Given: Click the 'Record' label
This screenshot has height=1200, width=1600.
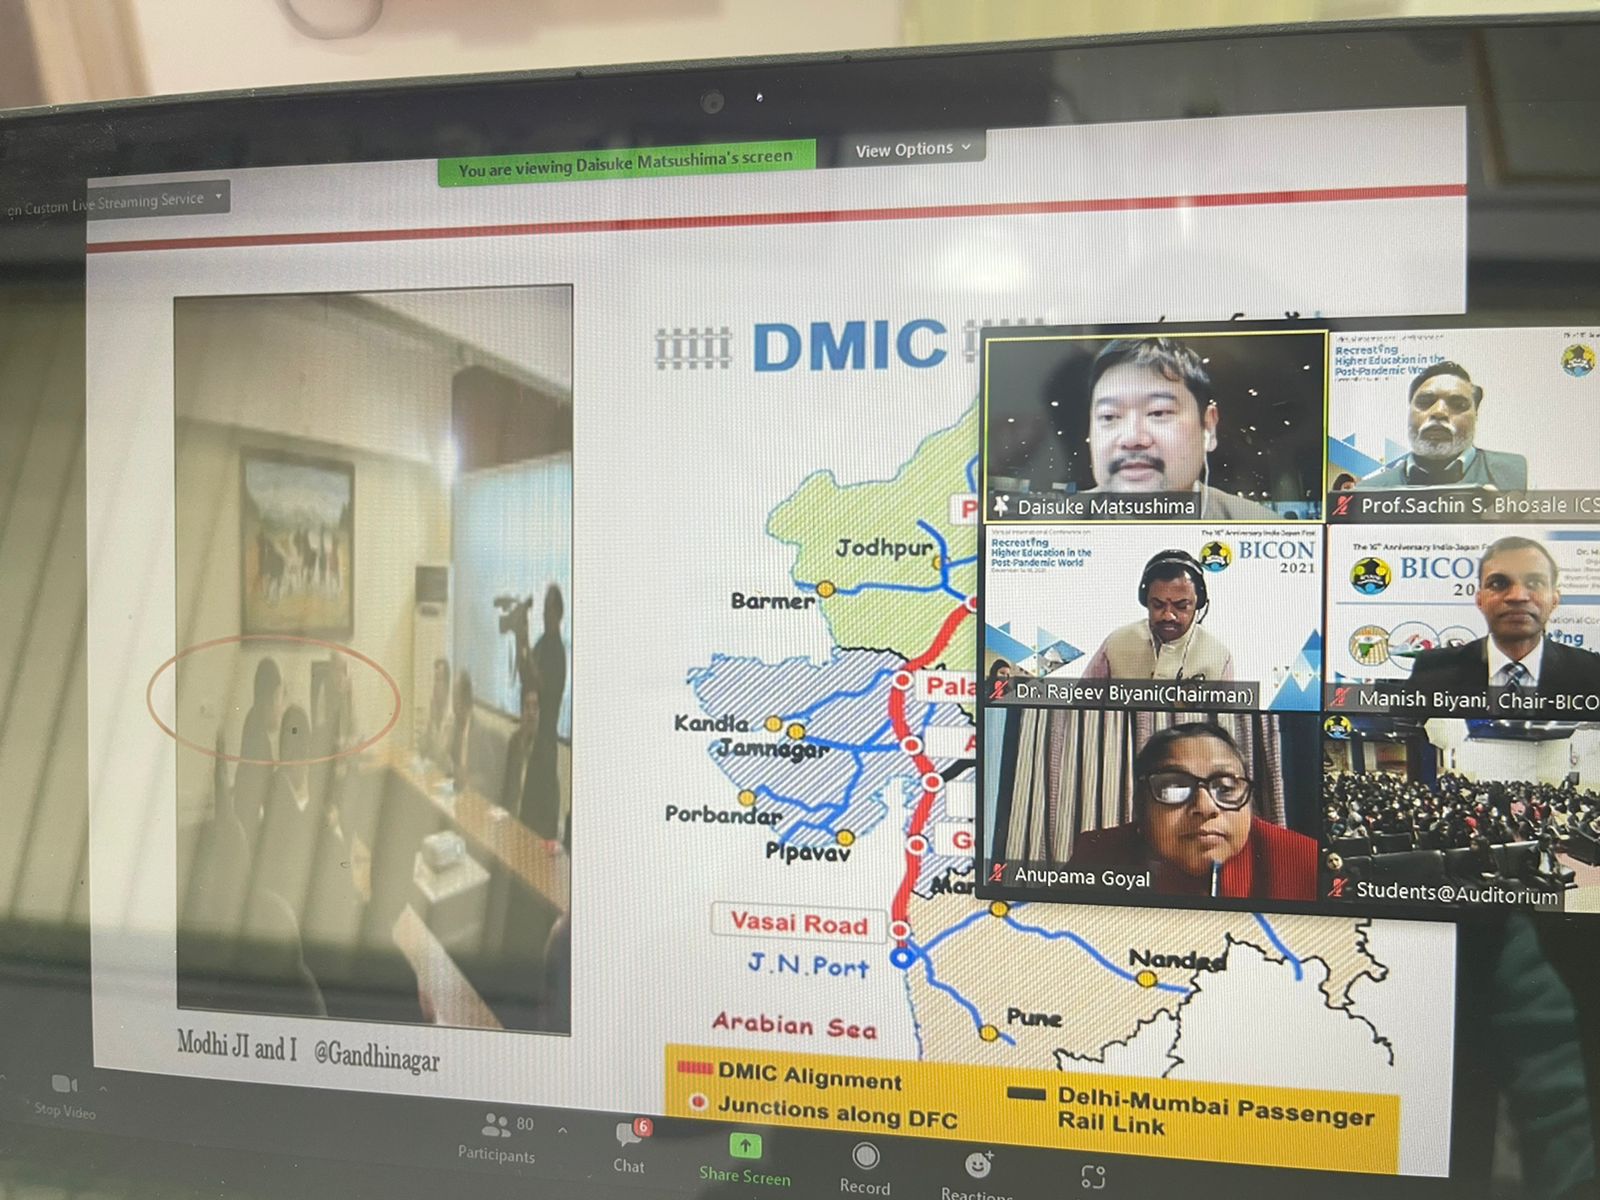Looking at the screenshot, I should (865, 1187).
